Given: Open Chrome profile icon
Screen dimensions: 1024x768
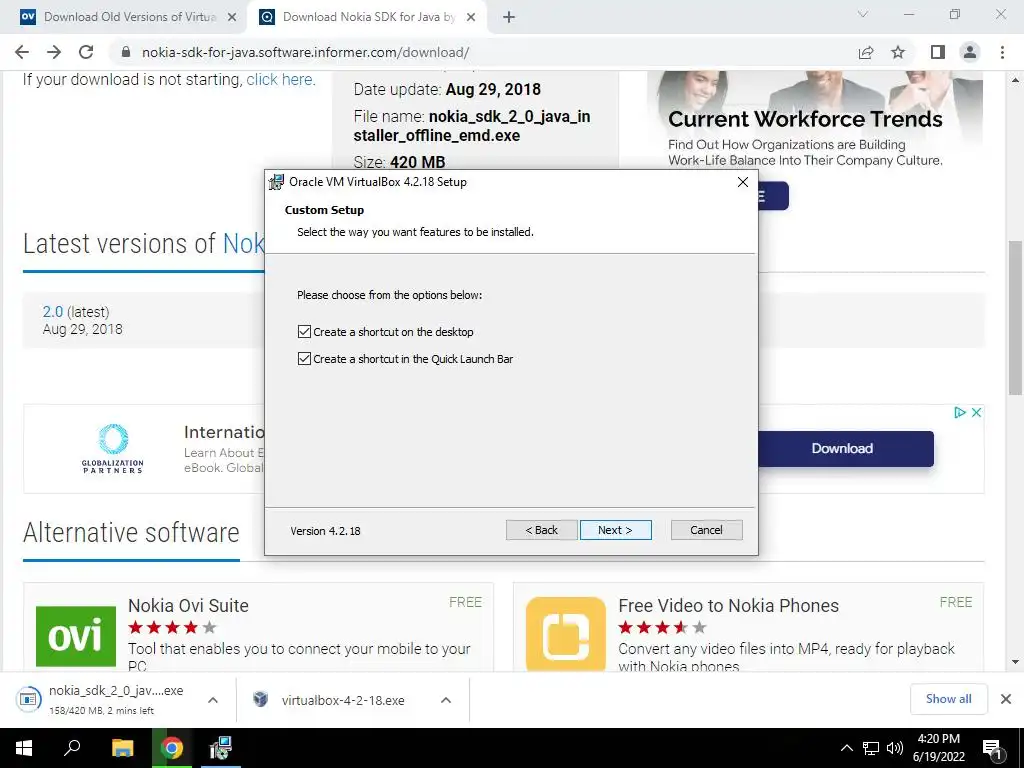Looking at the screenshot, I should [970, 52].
